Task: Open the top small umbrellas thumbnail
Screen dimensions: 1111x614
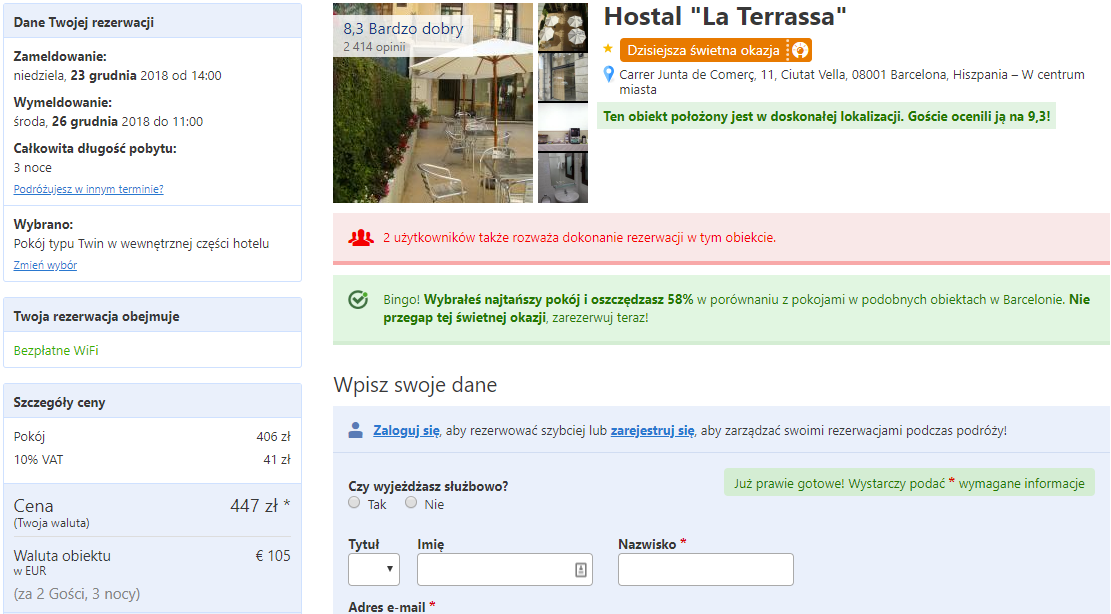Action: (x=563, y=27)
